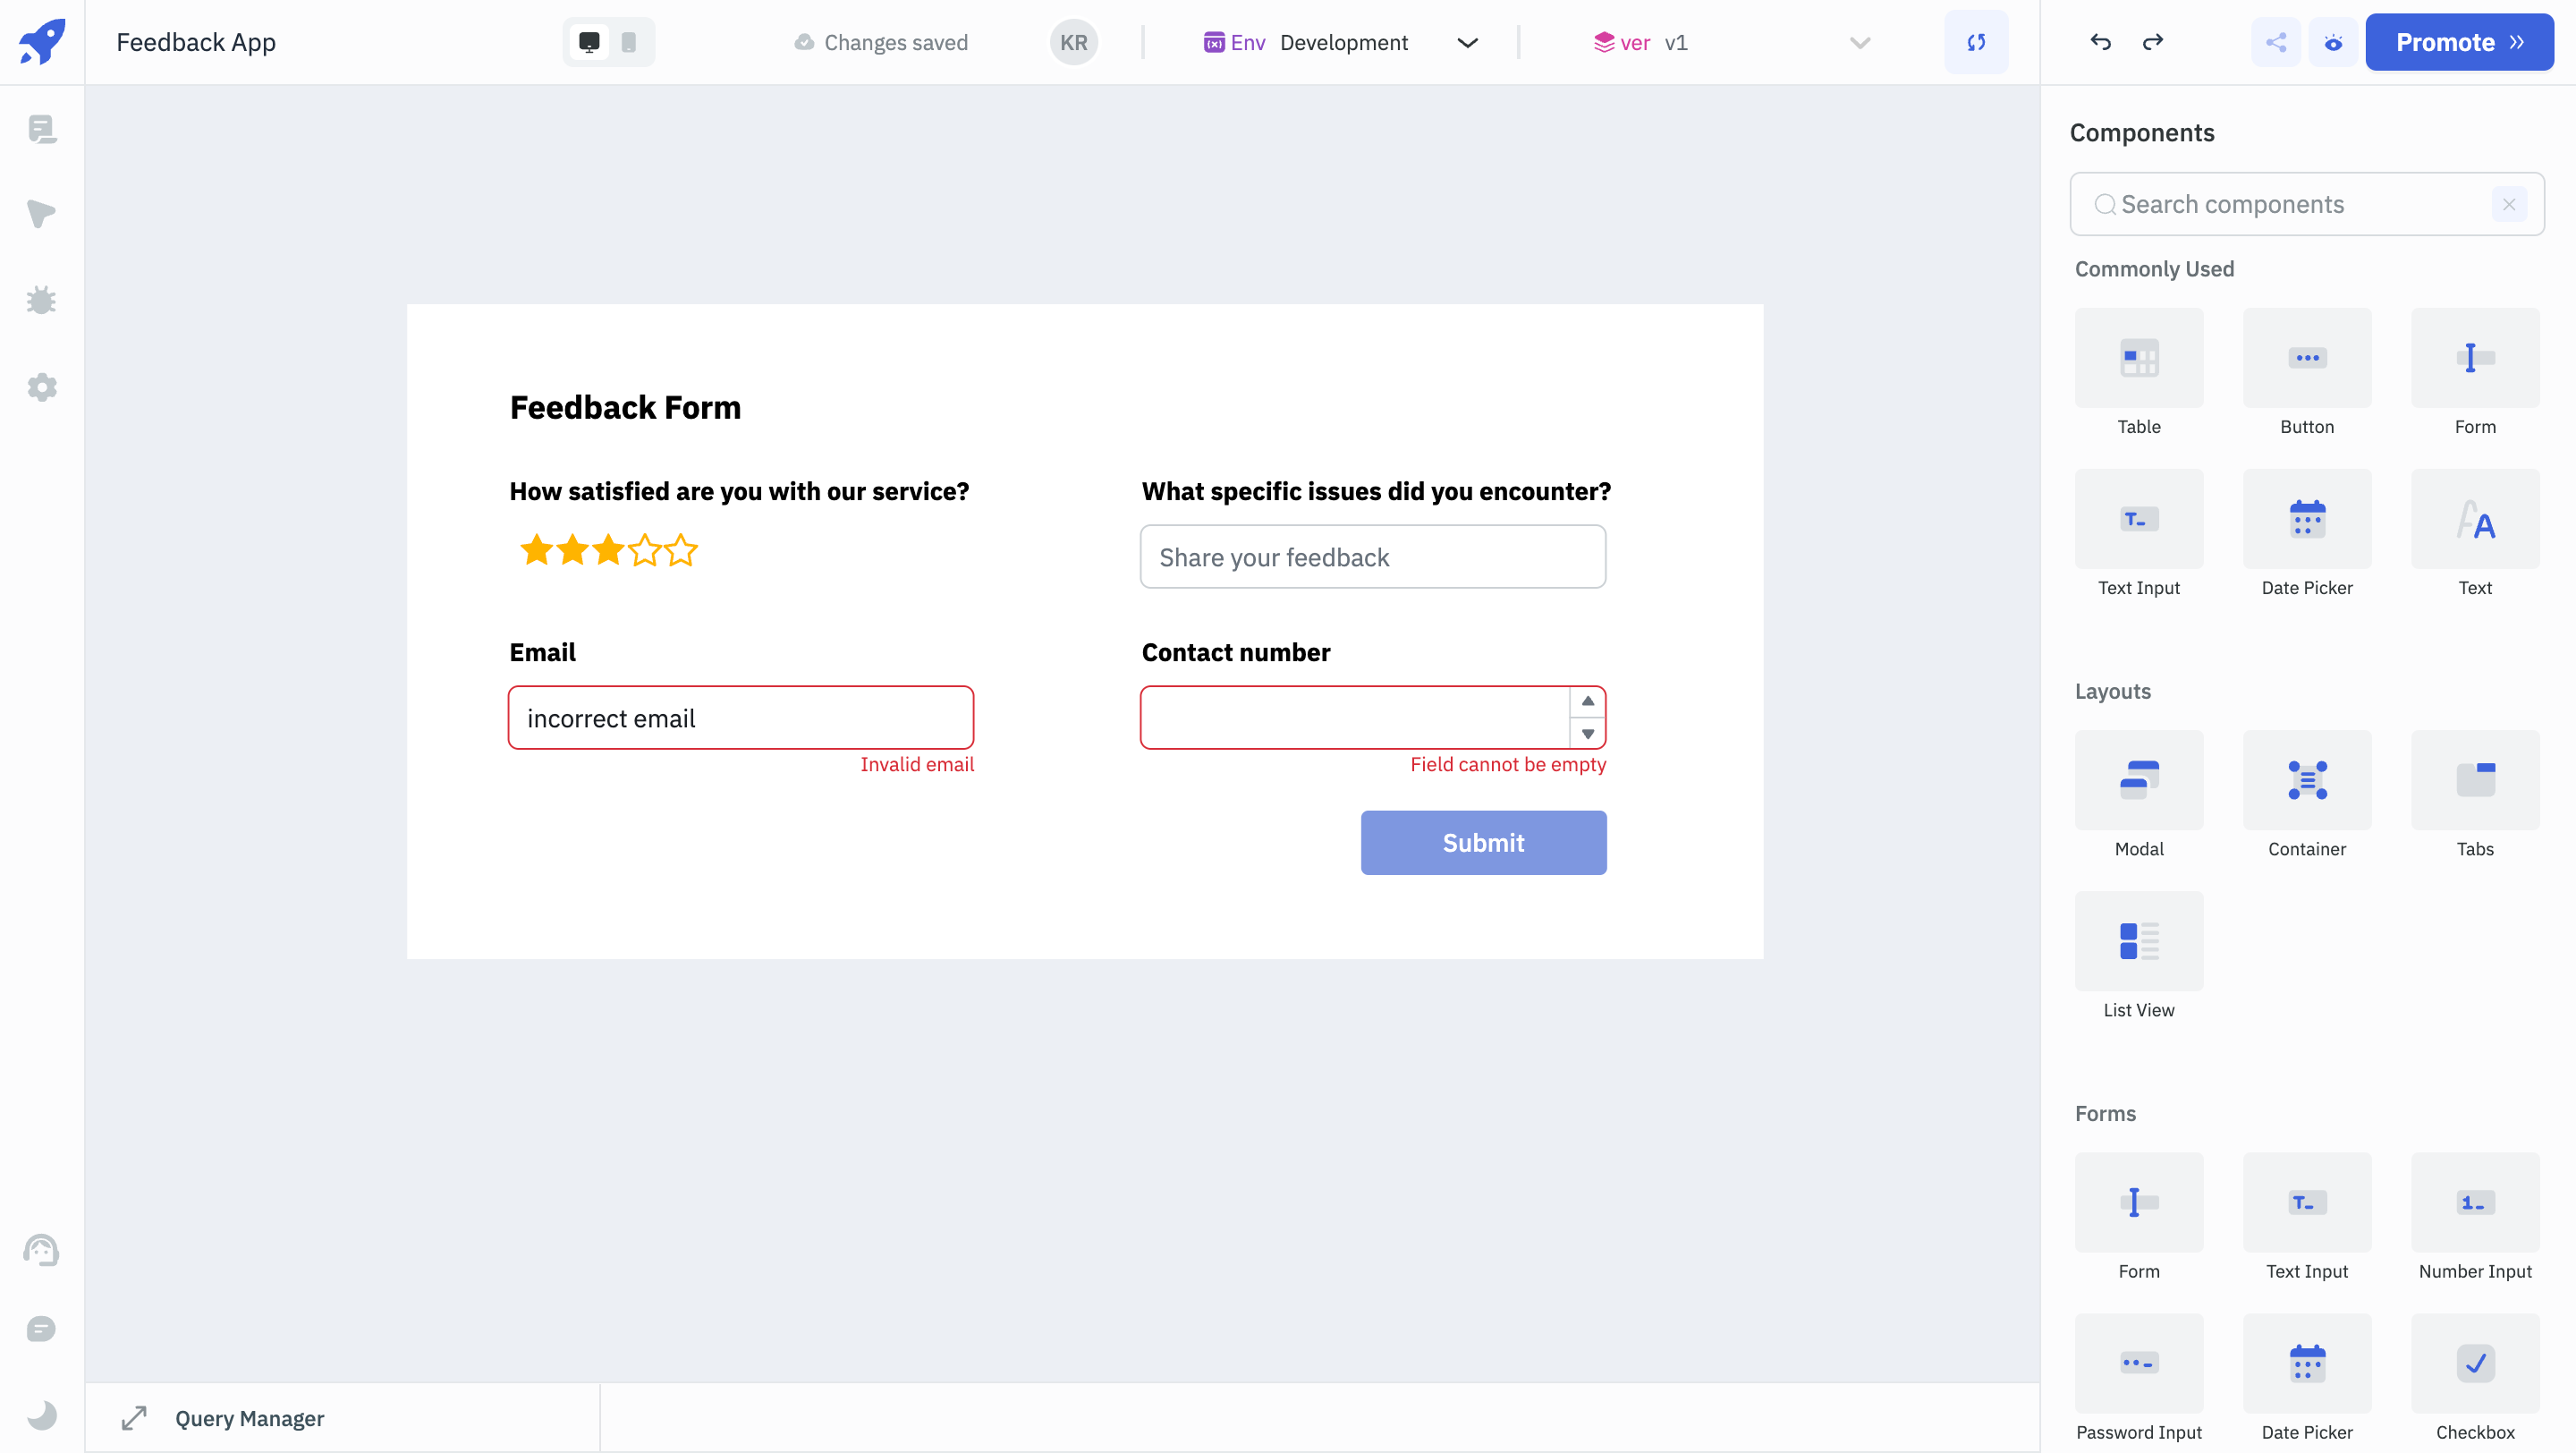Click the third star rating toggle

pyautogui.click(x=608, y=550)
